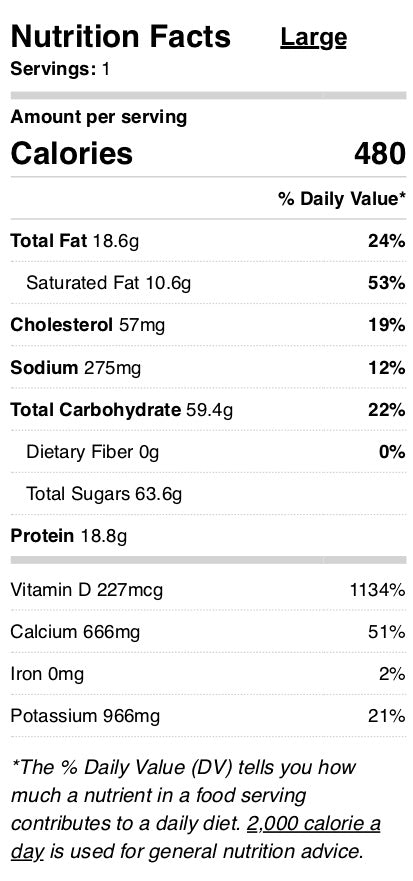Click the Calories 480 row
This screenshot has height=881, width=413.
[x=208, y=153]
